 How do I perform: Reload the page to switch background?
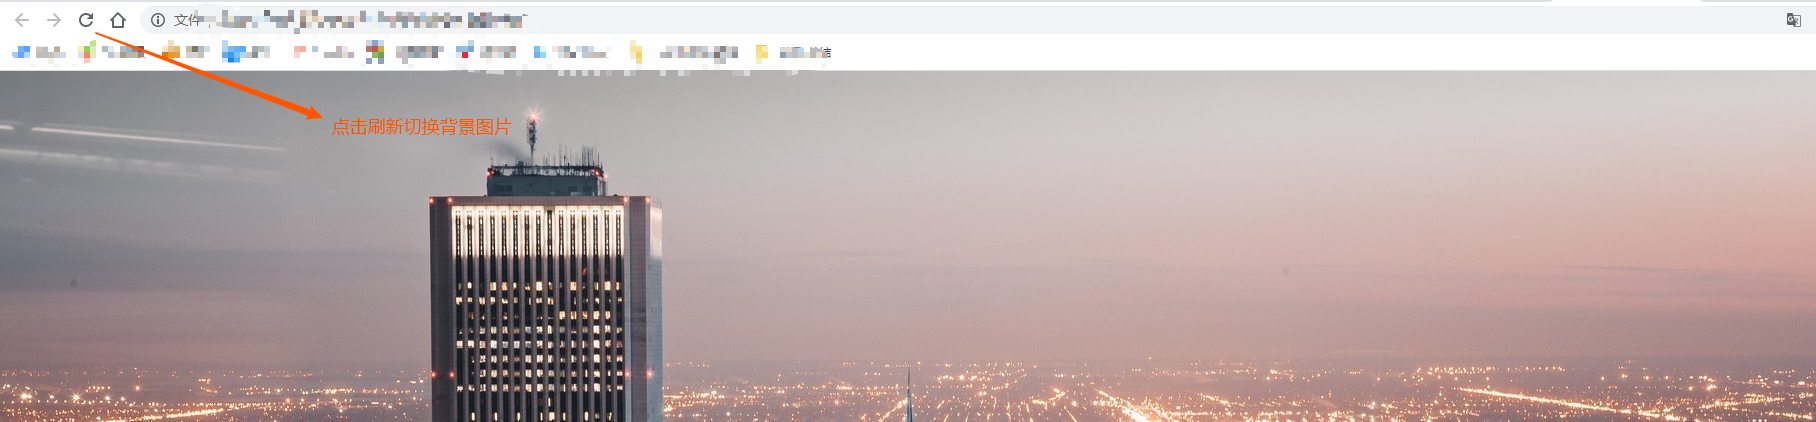click(86, 20)
